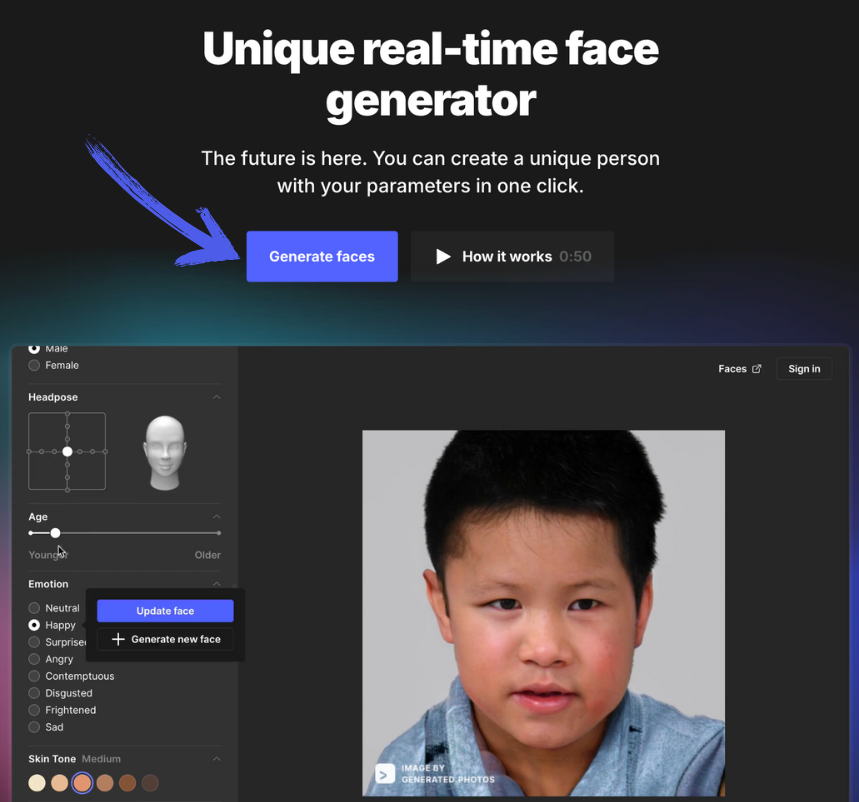Click the darkest skin tone swatch
Image resolution: width=859 pixels, height=802 pixels.
click(x=150, y=783)
